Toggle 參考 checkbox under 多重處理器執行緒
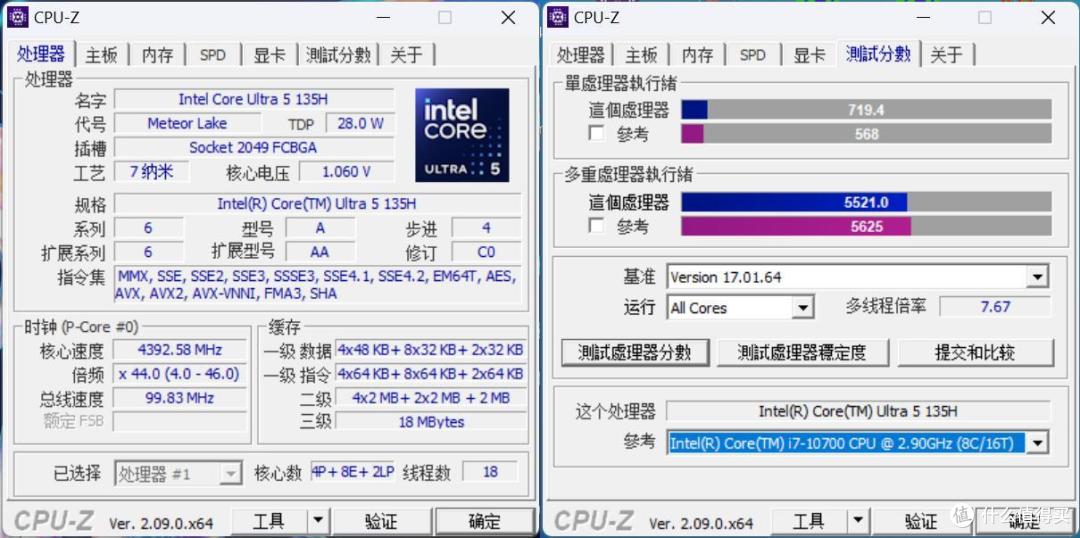Viewport: 1080px width, 538px height. point(596,226)
